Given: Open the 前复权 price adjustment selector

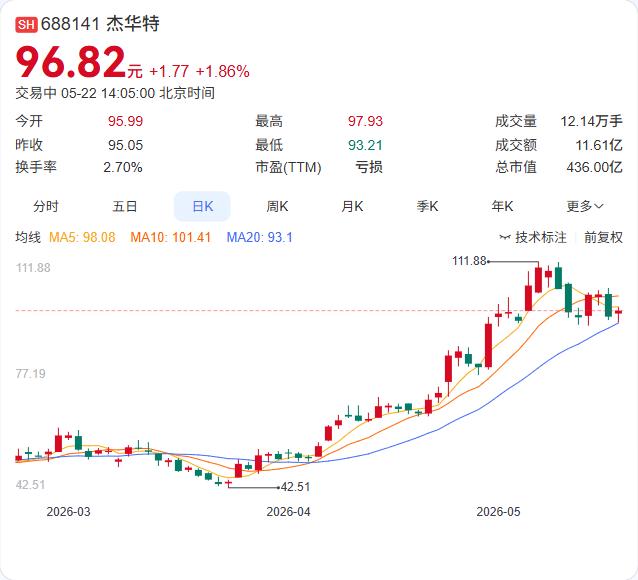Looking at the screenshot, I should point(603,237).
